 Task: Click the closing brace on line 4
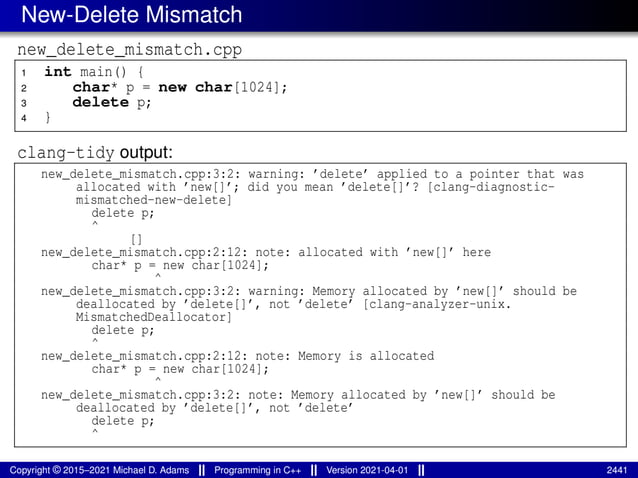48,118
